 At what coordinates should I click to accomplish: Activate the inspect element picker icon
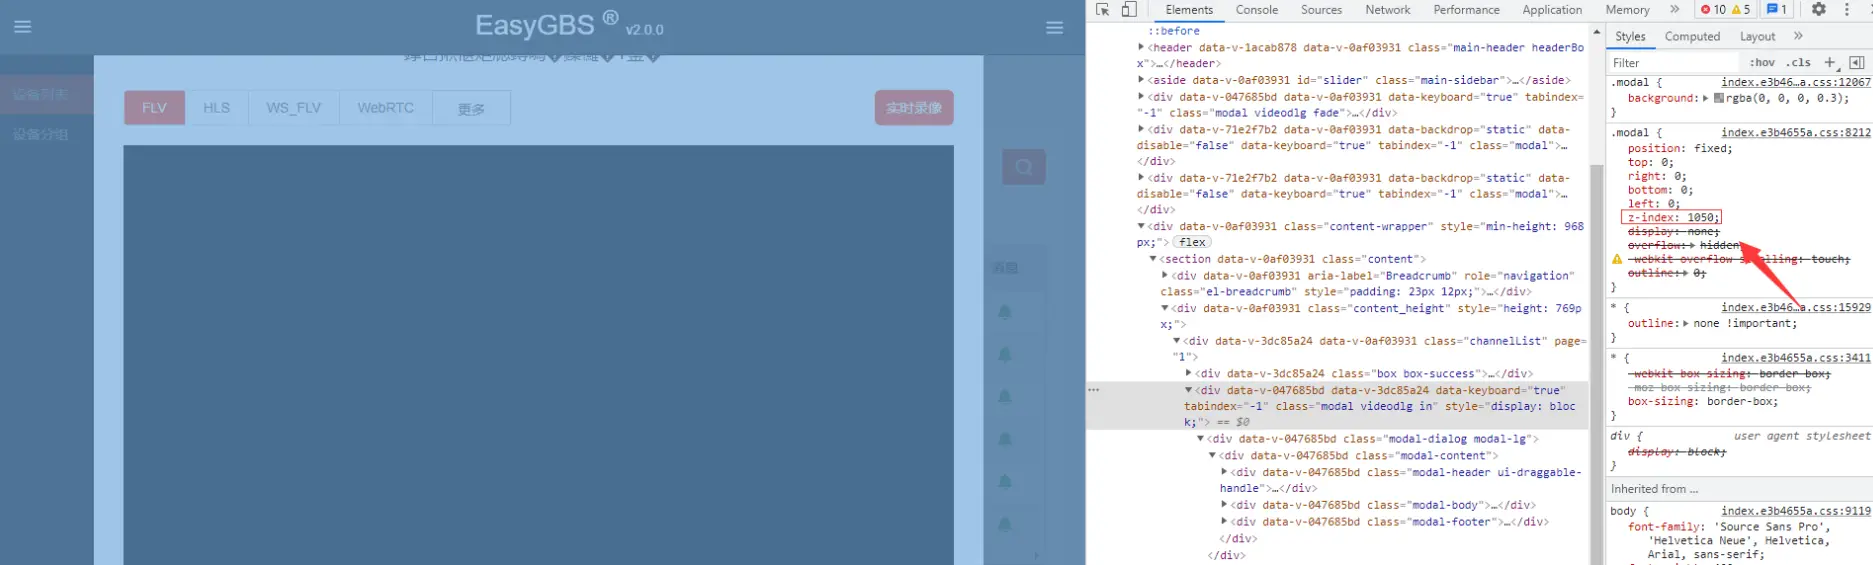[1102, 10]
